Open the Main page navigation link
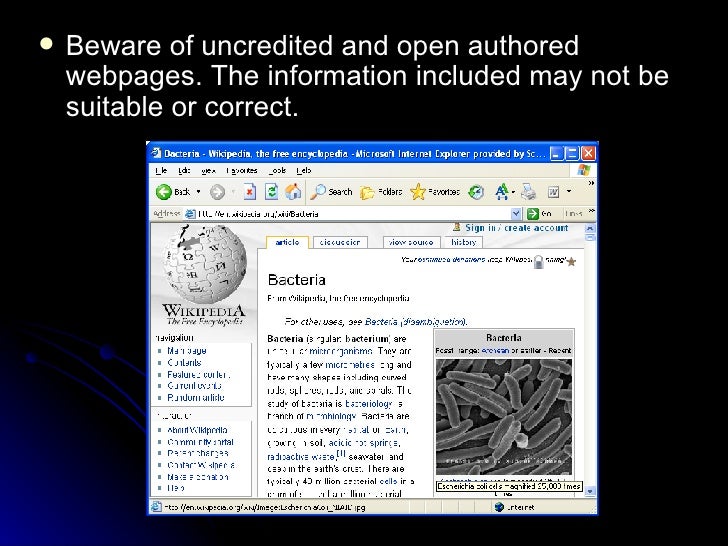The image size is (728, 546). (x=187, y=351)
